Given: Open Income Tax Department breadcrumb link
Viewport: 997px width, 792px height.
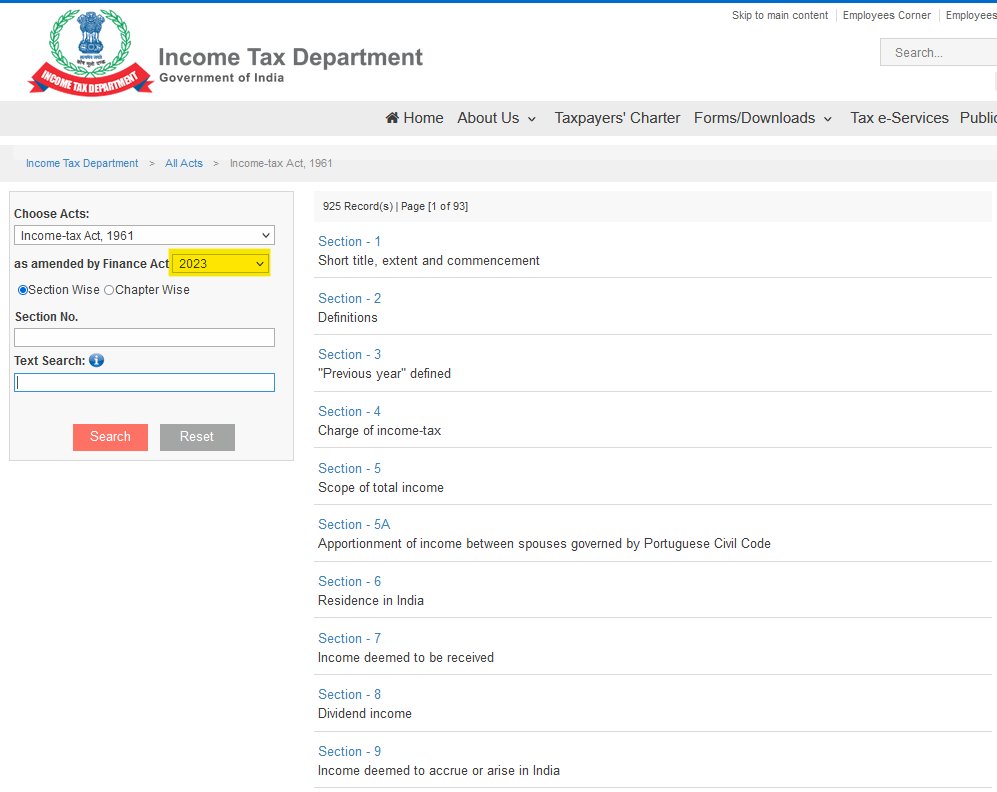Looking at the screenshot, I should [82, 163].
